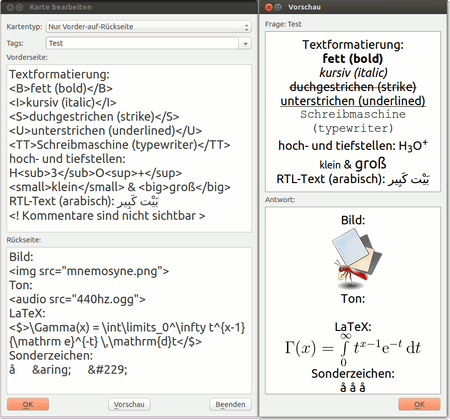Click 'Sonderzeichen:' in the Rückseite editor
The height and width of the screenshot is (420, 450).
51,356
